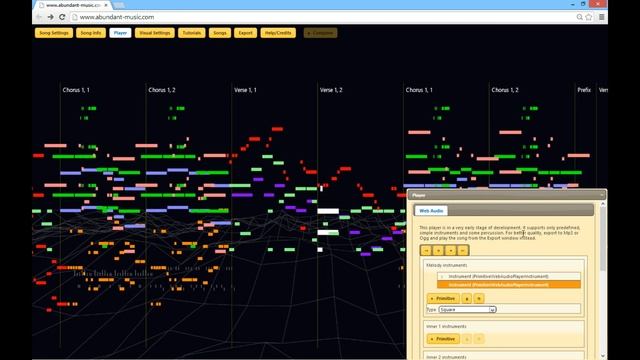The height and width of the screenshot is (360, 640).
Task: Click the first player transport button
Action: (426, 250)
